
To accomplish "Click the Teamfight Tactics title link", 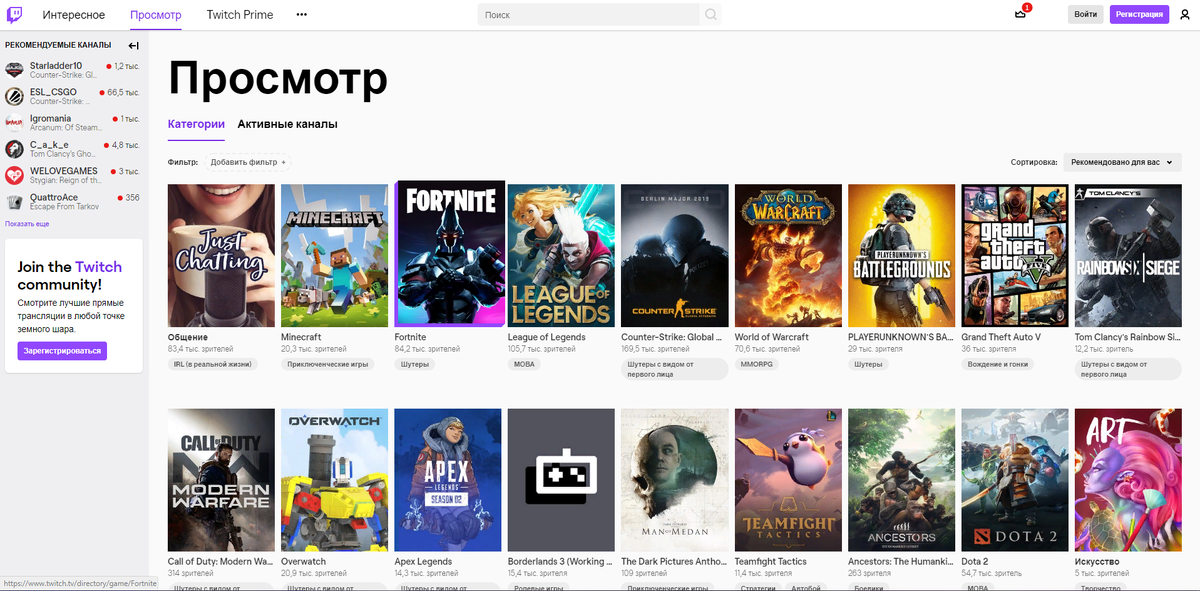I will coord(771,562).
